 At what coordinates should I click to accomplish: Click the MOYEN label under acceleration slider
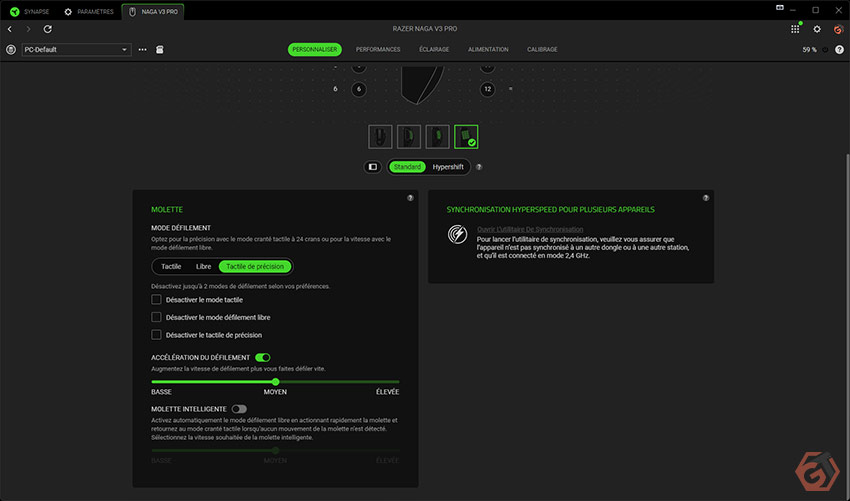(x=275, y=391)
